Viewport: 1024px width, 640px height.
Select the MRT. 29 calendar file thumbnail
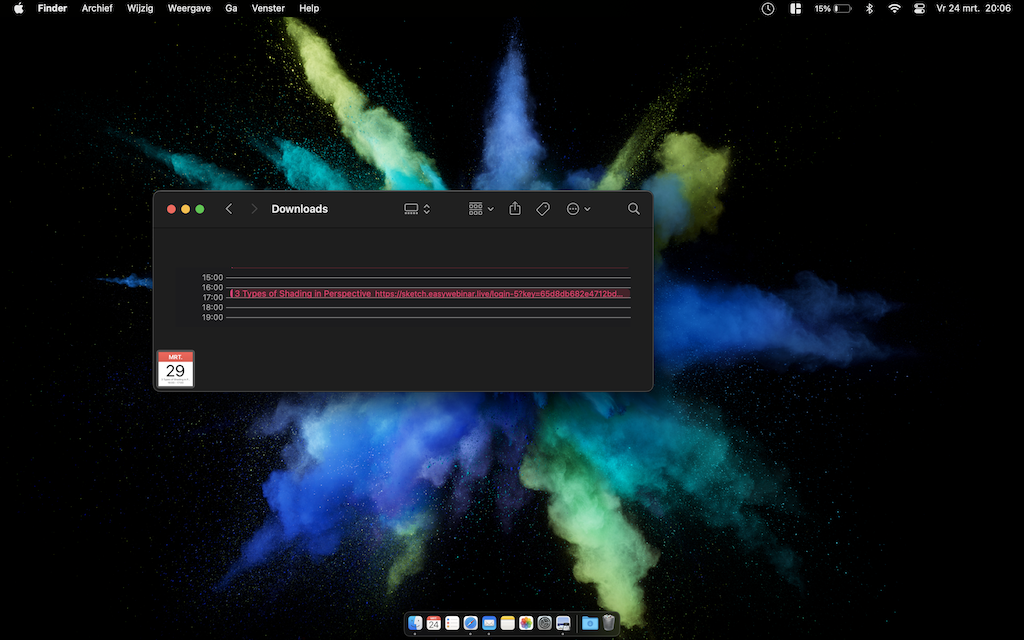coord(176,369)
